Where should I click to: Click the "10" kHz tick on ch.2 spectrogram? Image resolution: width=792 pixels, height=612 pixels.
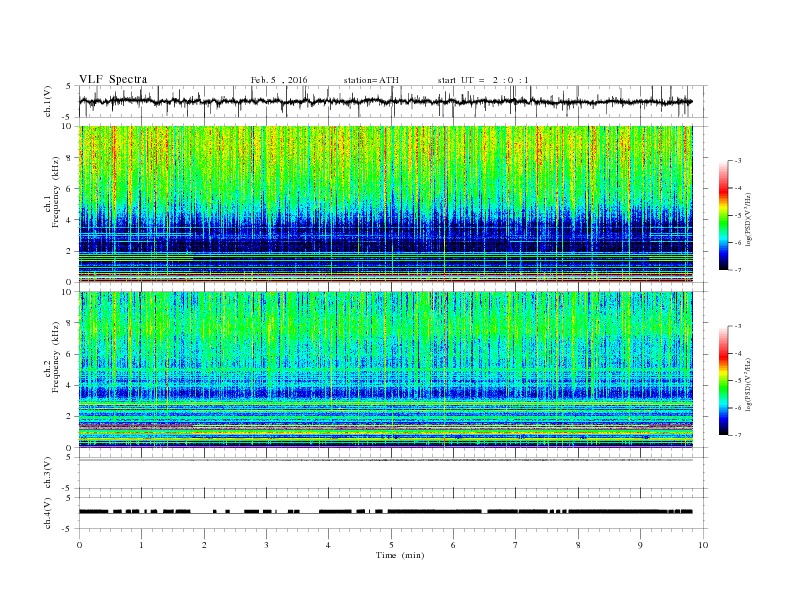point(68,292)
